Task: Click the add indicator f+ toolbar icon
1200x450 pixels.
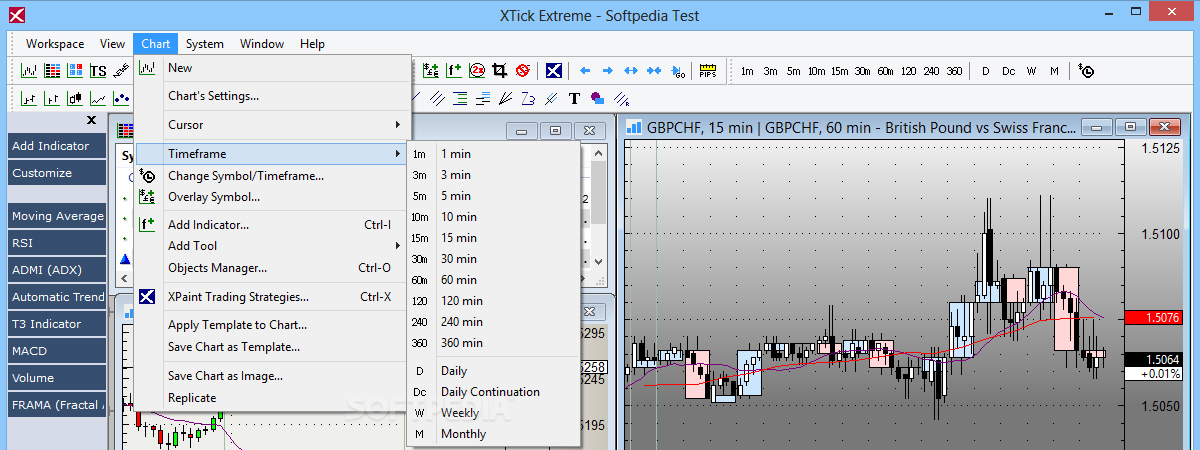Action: (x=454, y=70)
